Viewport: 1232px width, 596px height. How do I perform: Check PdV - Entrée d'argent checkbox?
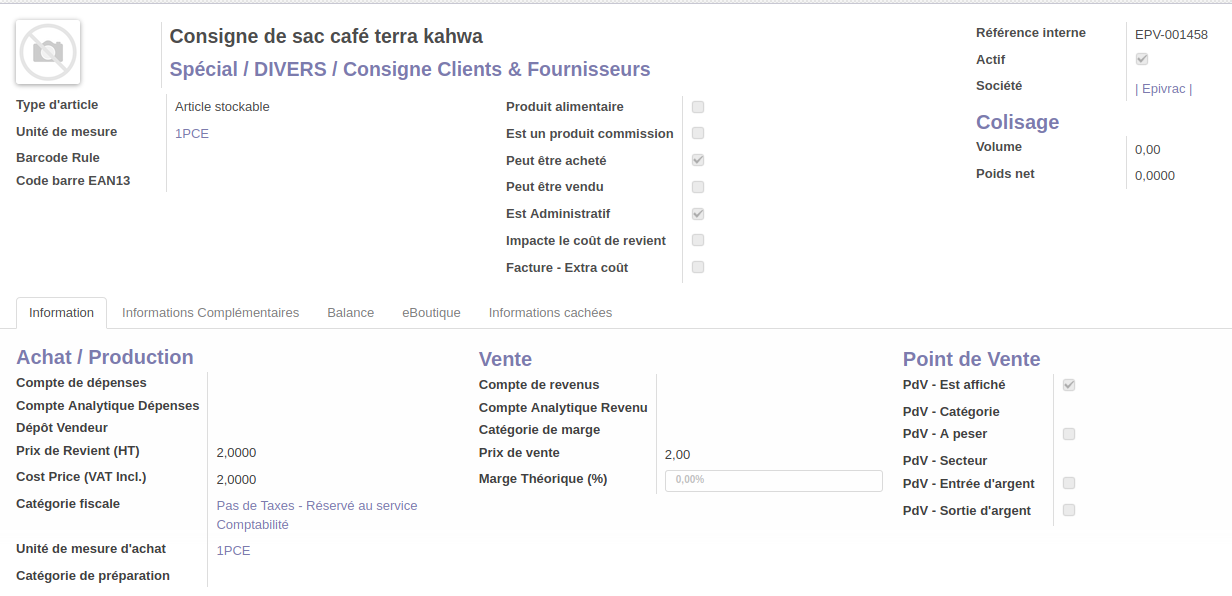tap(1069, 483)
